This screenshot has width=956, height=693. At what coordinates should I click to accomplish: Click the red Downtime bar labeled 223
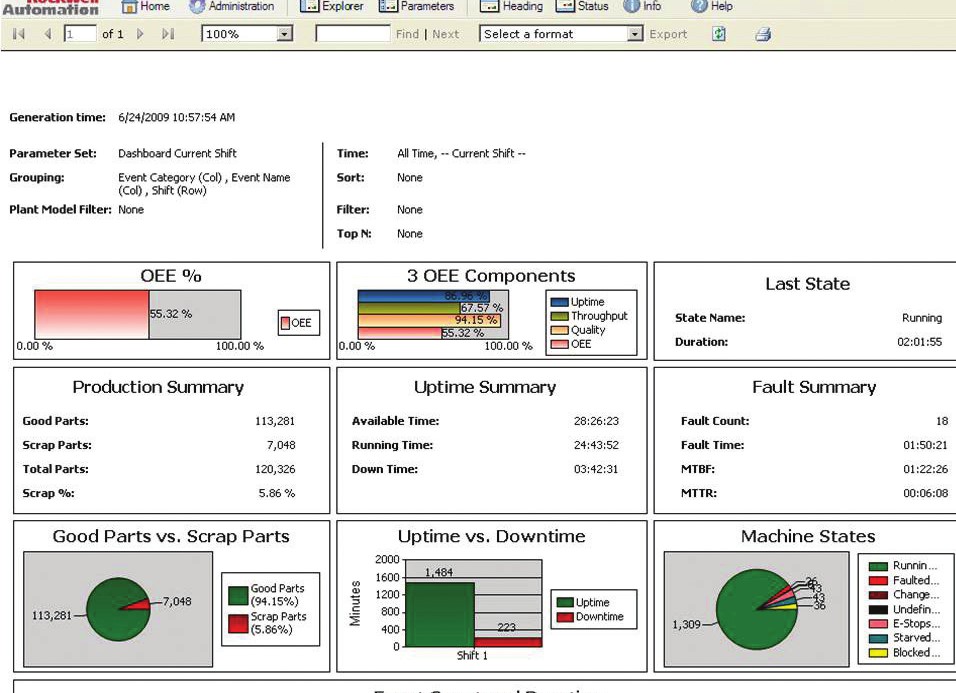(508, 642)
